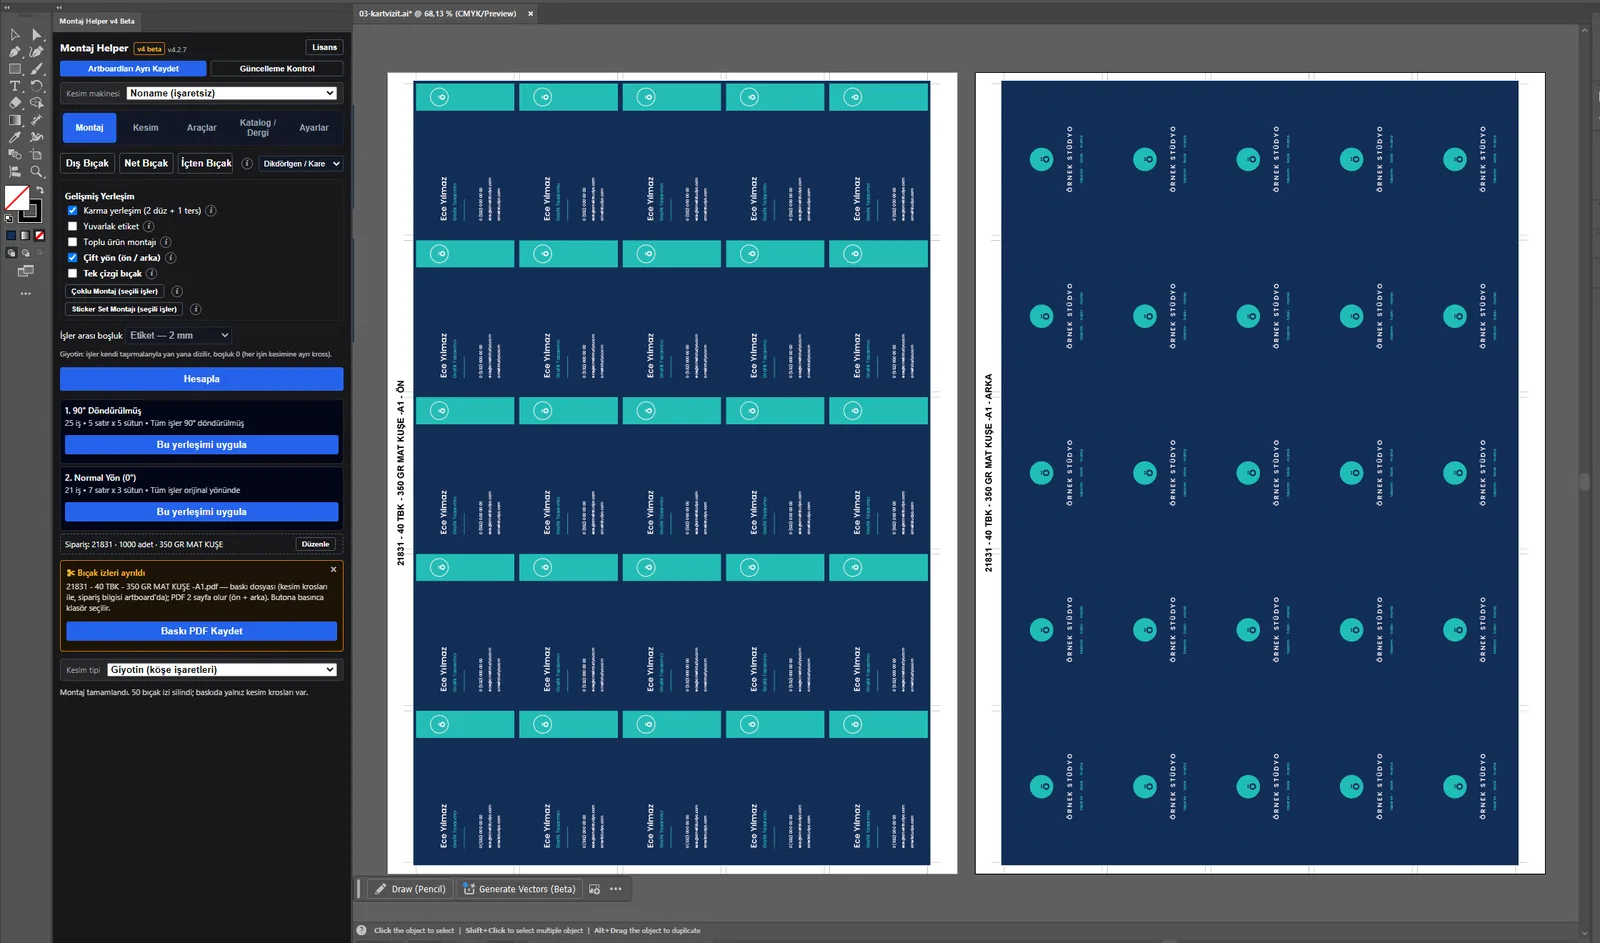Open Kesim makinesi Noname dropdown
The height and width of the screenshot is (943, 1600).
(232, 93)
